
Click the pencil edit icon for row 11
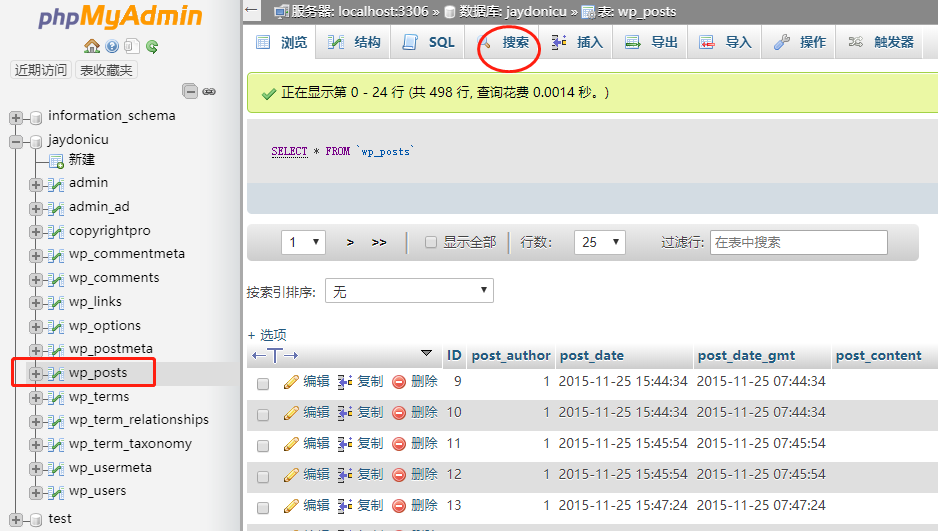point(291,444)
